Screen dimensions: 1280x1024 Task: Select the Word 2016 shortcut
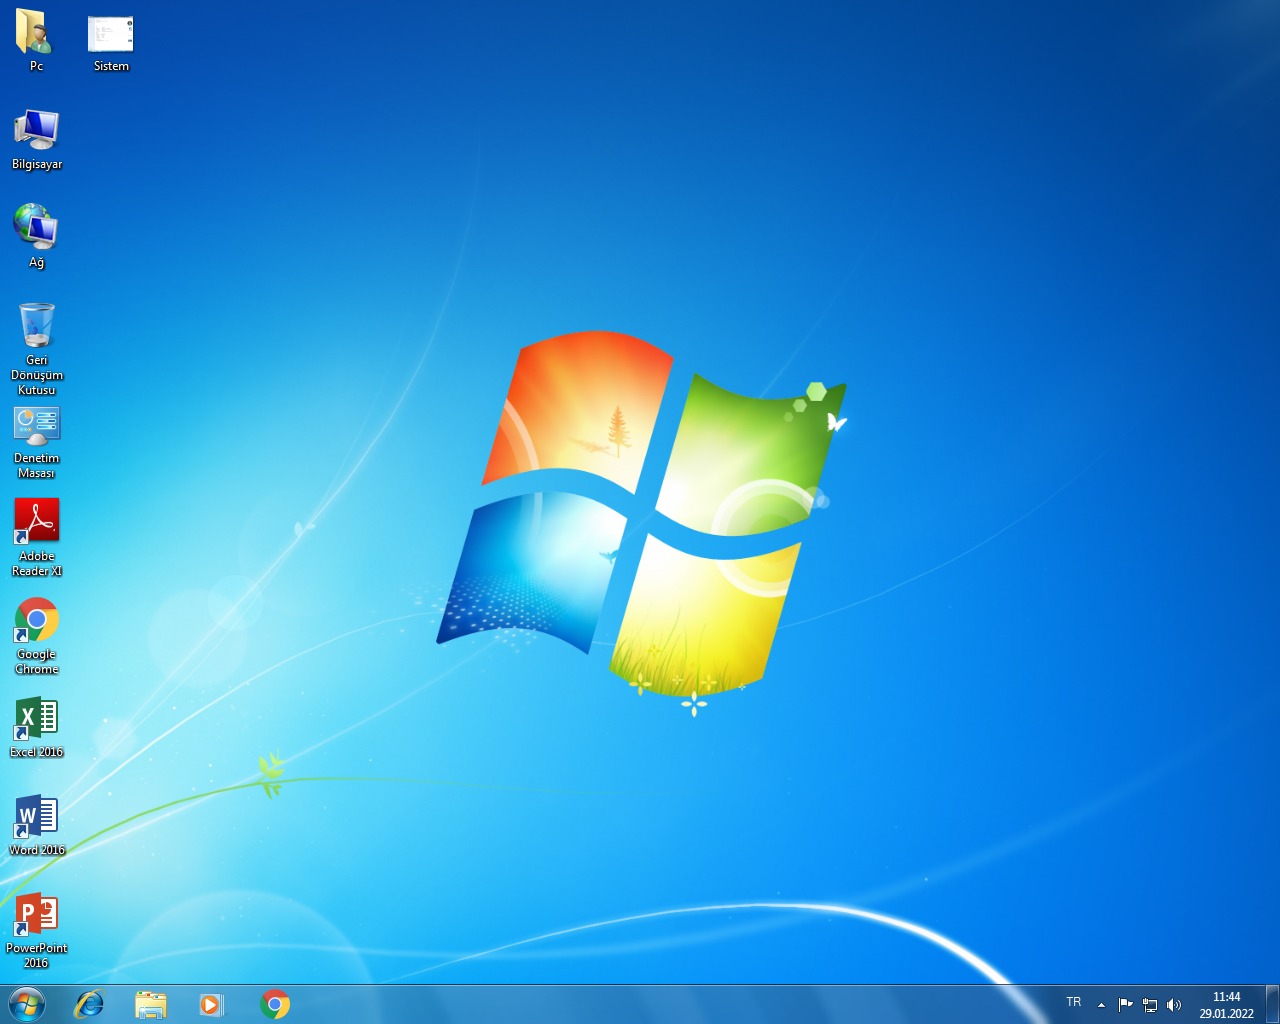point(37,825)
